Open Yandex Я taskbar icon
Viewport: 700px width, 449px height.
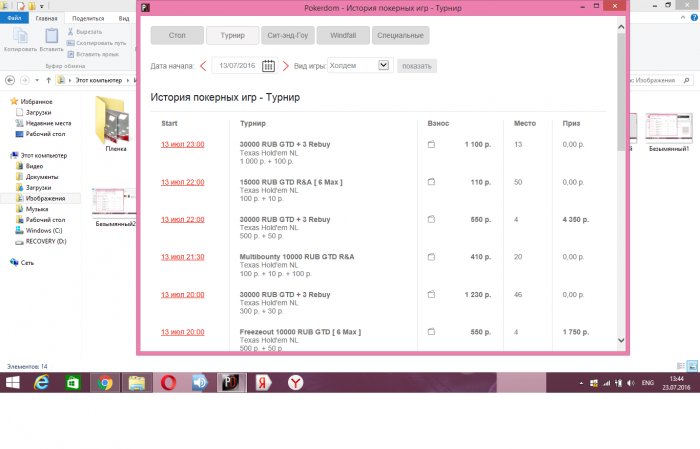coord(263,382)
